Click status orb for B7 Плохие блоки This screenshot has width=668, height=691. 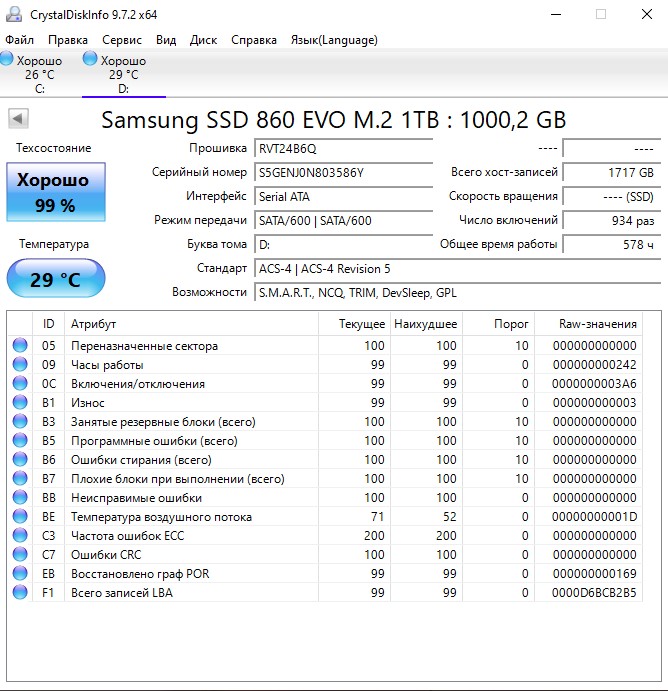(20, 478)
